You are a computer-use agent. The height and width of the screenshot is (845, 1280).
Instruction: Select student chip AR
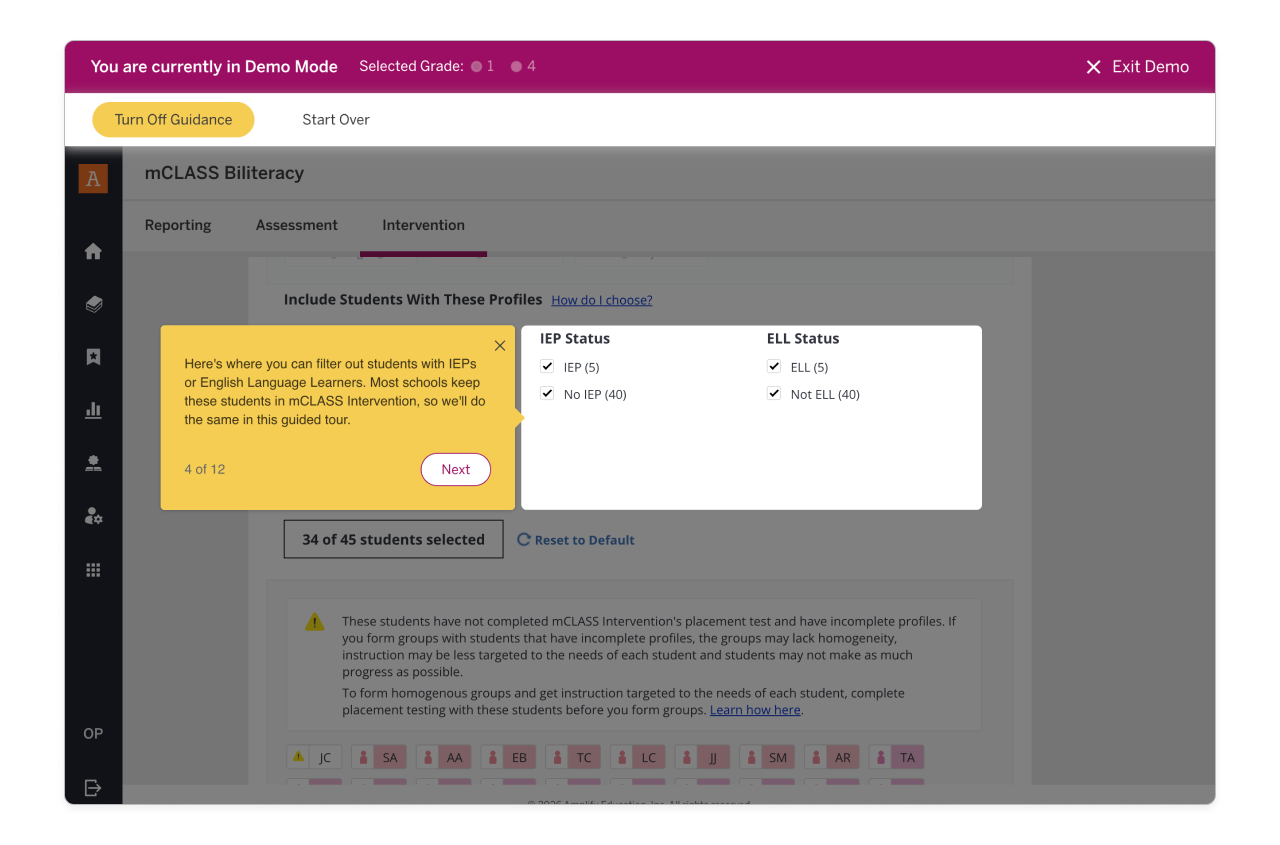pos(832,758)
